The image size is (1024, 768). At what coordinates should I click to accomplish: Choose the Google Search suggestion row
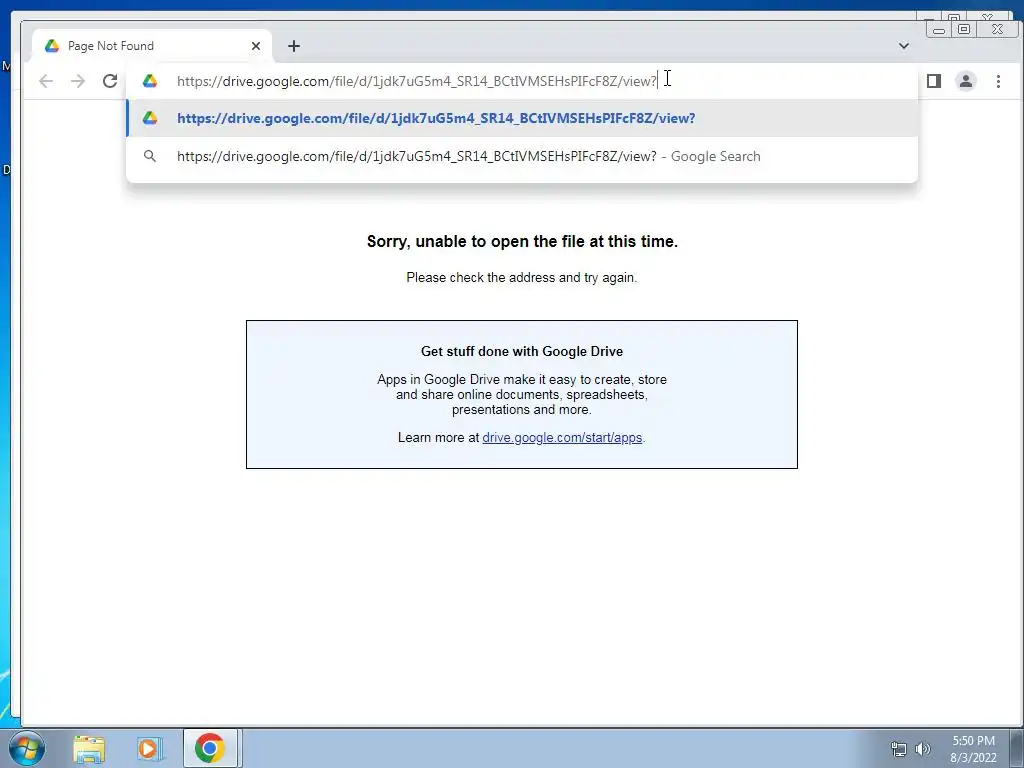point(522,156)
